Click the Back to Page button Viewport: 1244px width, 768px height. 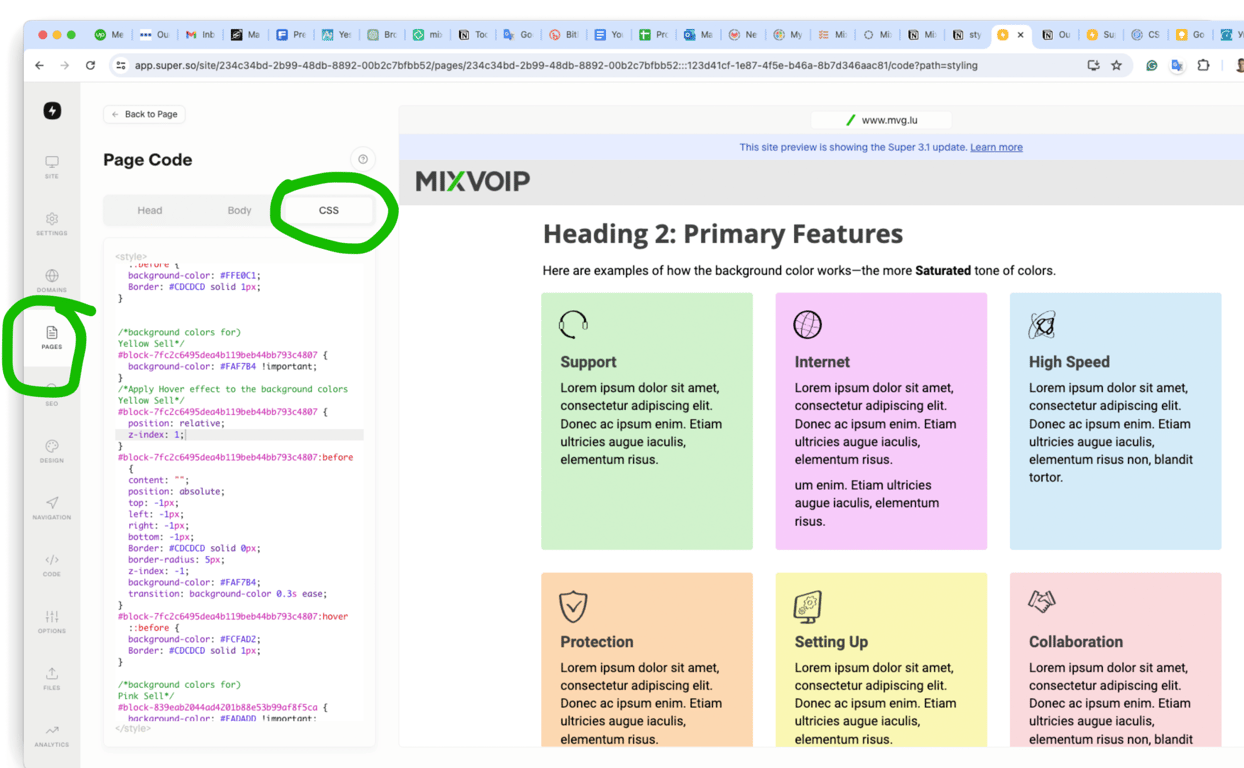click(x=143, y=114)
